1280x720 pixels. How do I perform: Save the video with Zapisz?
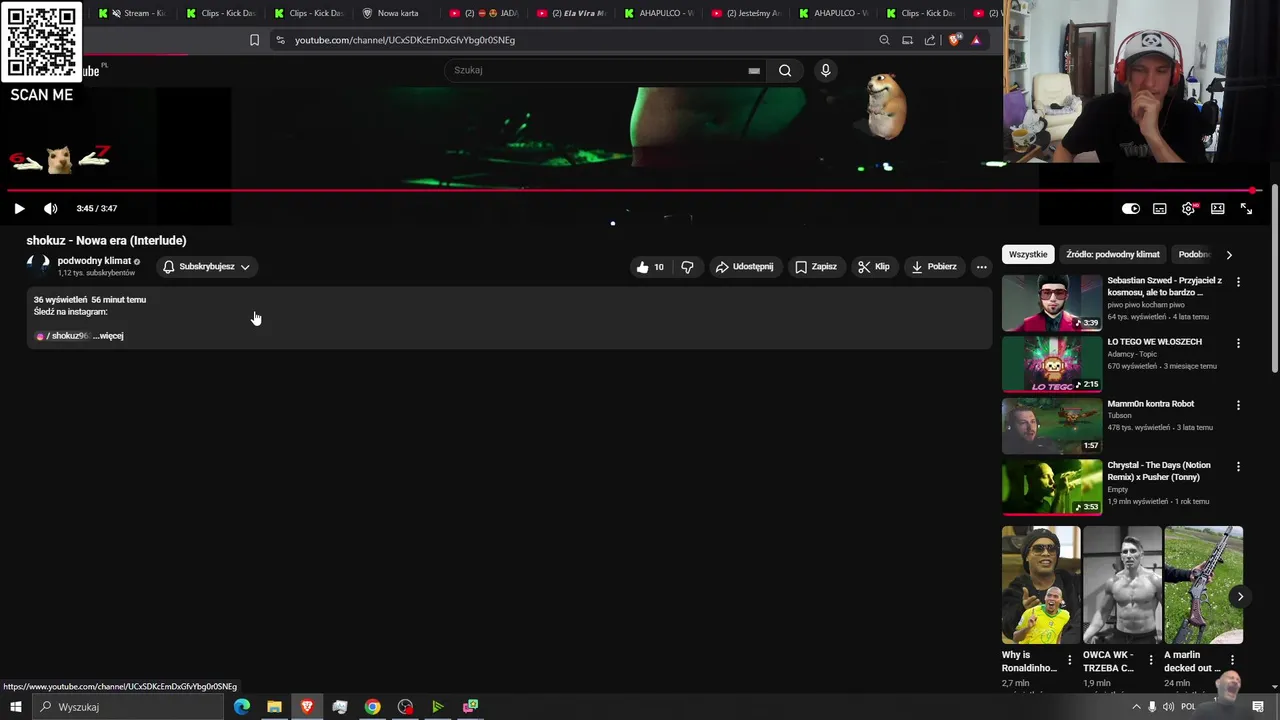point(815,267)
